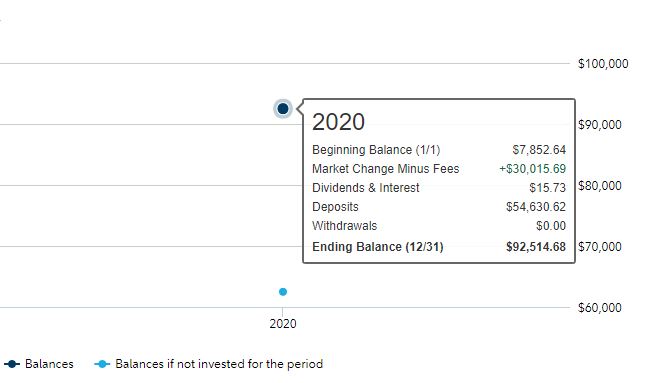This screenshot has height=383, width=654.
Task: Click the $92,514.68 ending balance value
Action: [x=536, y=247]
